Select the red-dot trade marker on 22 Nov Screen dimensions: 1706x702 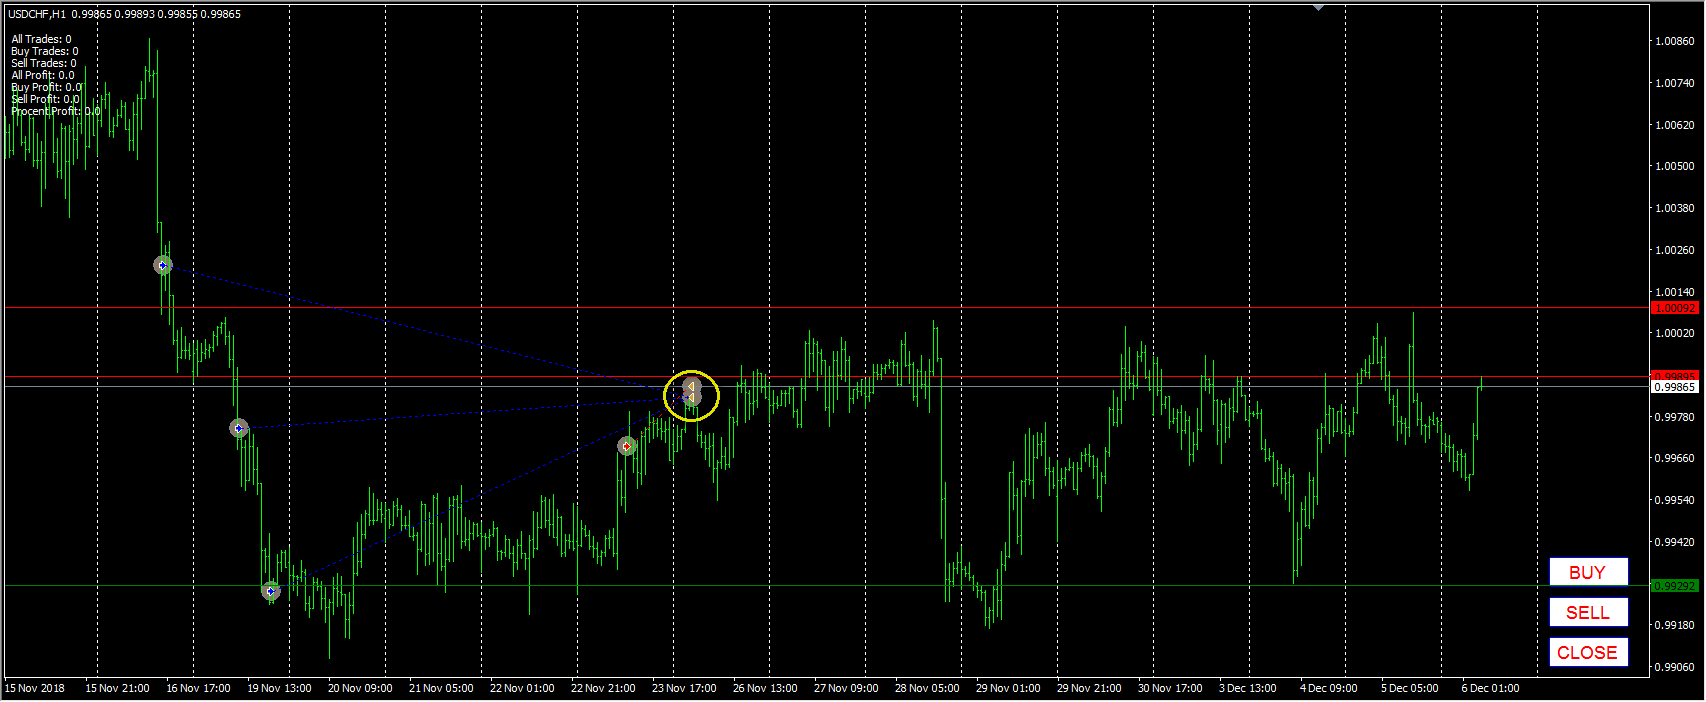pos(627,446)
